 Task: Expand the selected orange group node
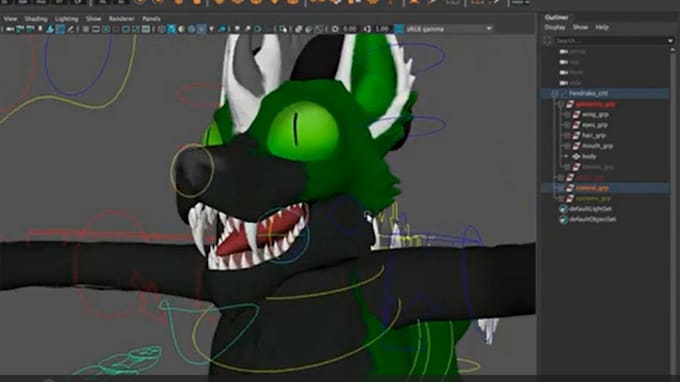click(x=561, y=188)
